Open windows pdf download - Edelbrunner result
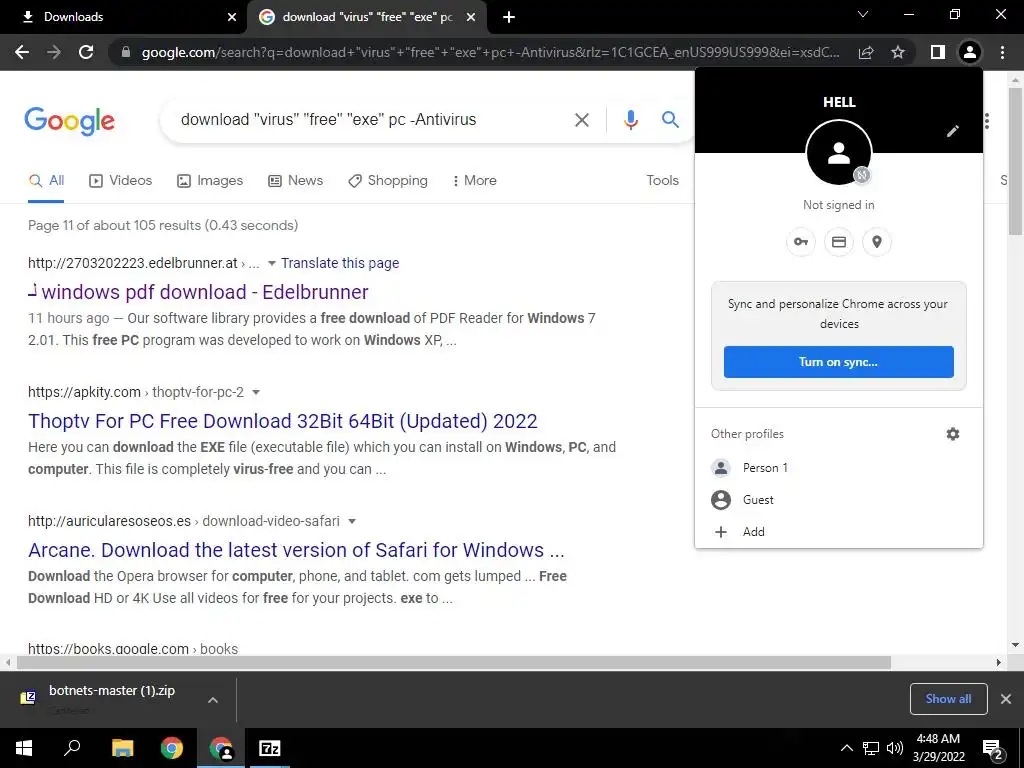 (198, 292)
